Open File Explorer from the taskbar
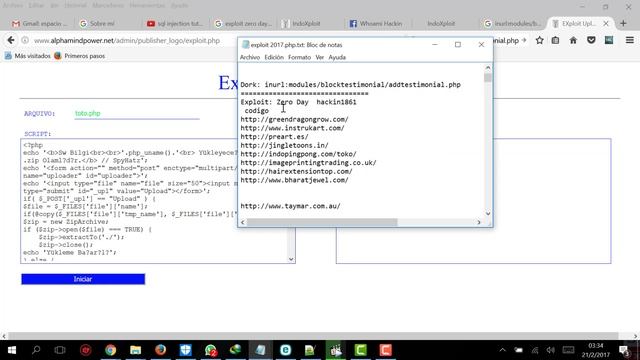 136,350
